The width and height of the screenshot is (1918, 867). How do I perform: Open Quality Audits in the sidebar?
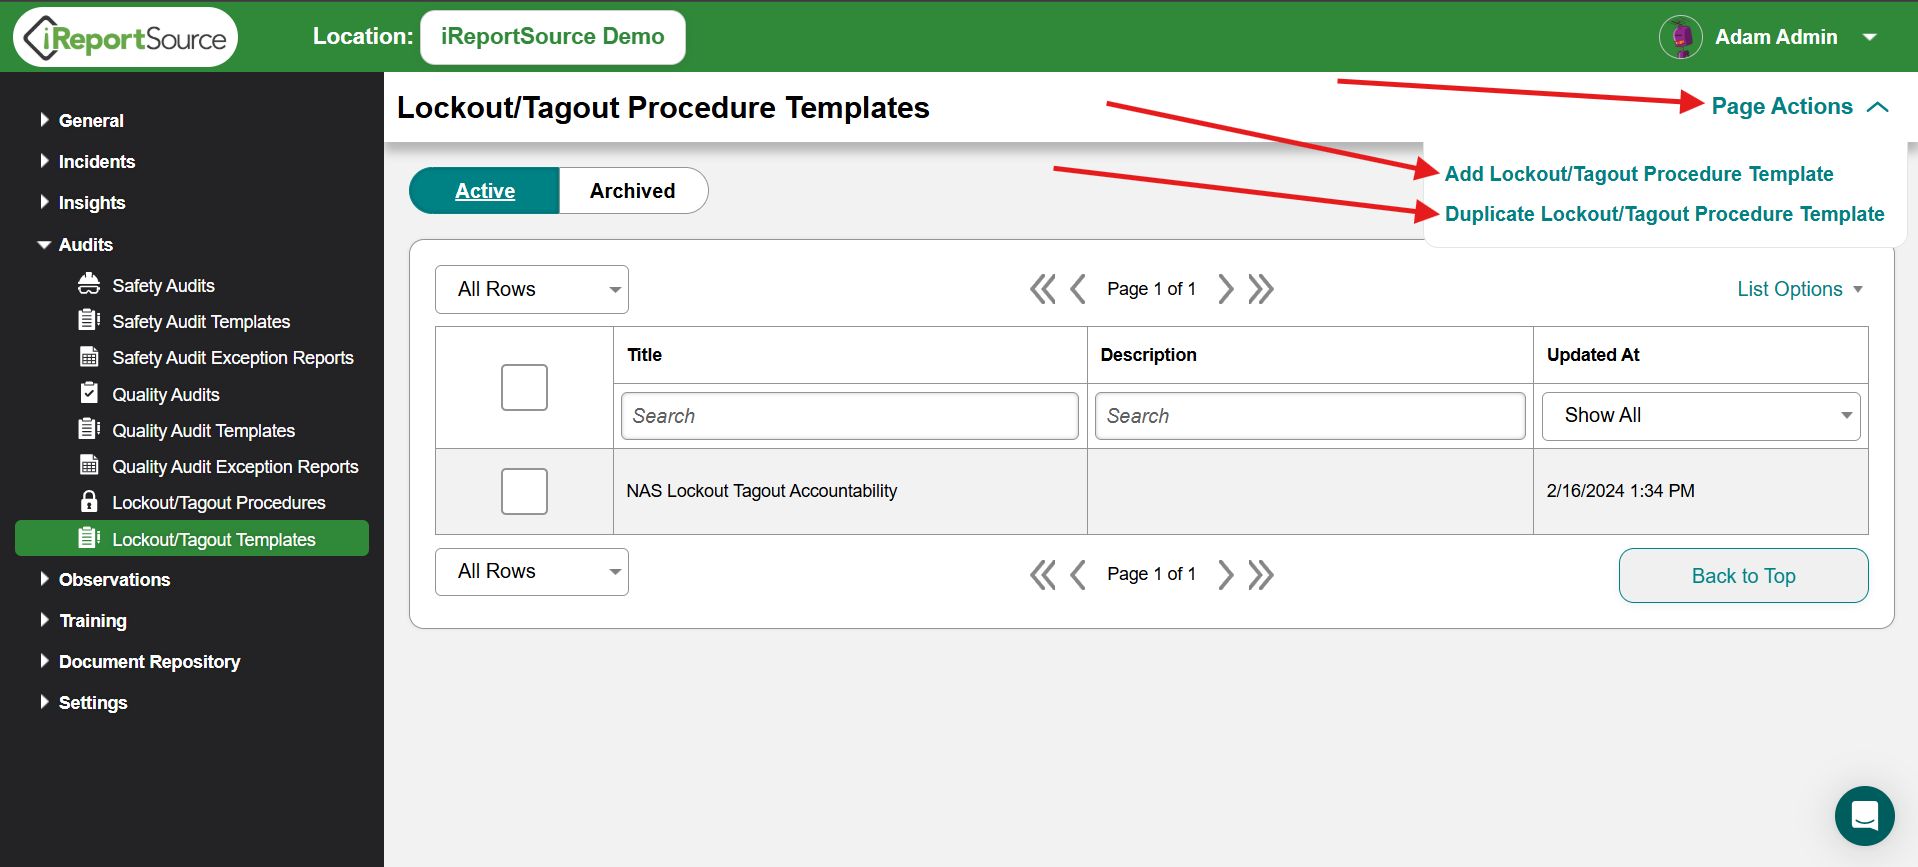166,394
